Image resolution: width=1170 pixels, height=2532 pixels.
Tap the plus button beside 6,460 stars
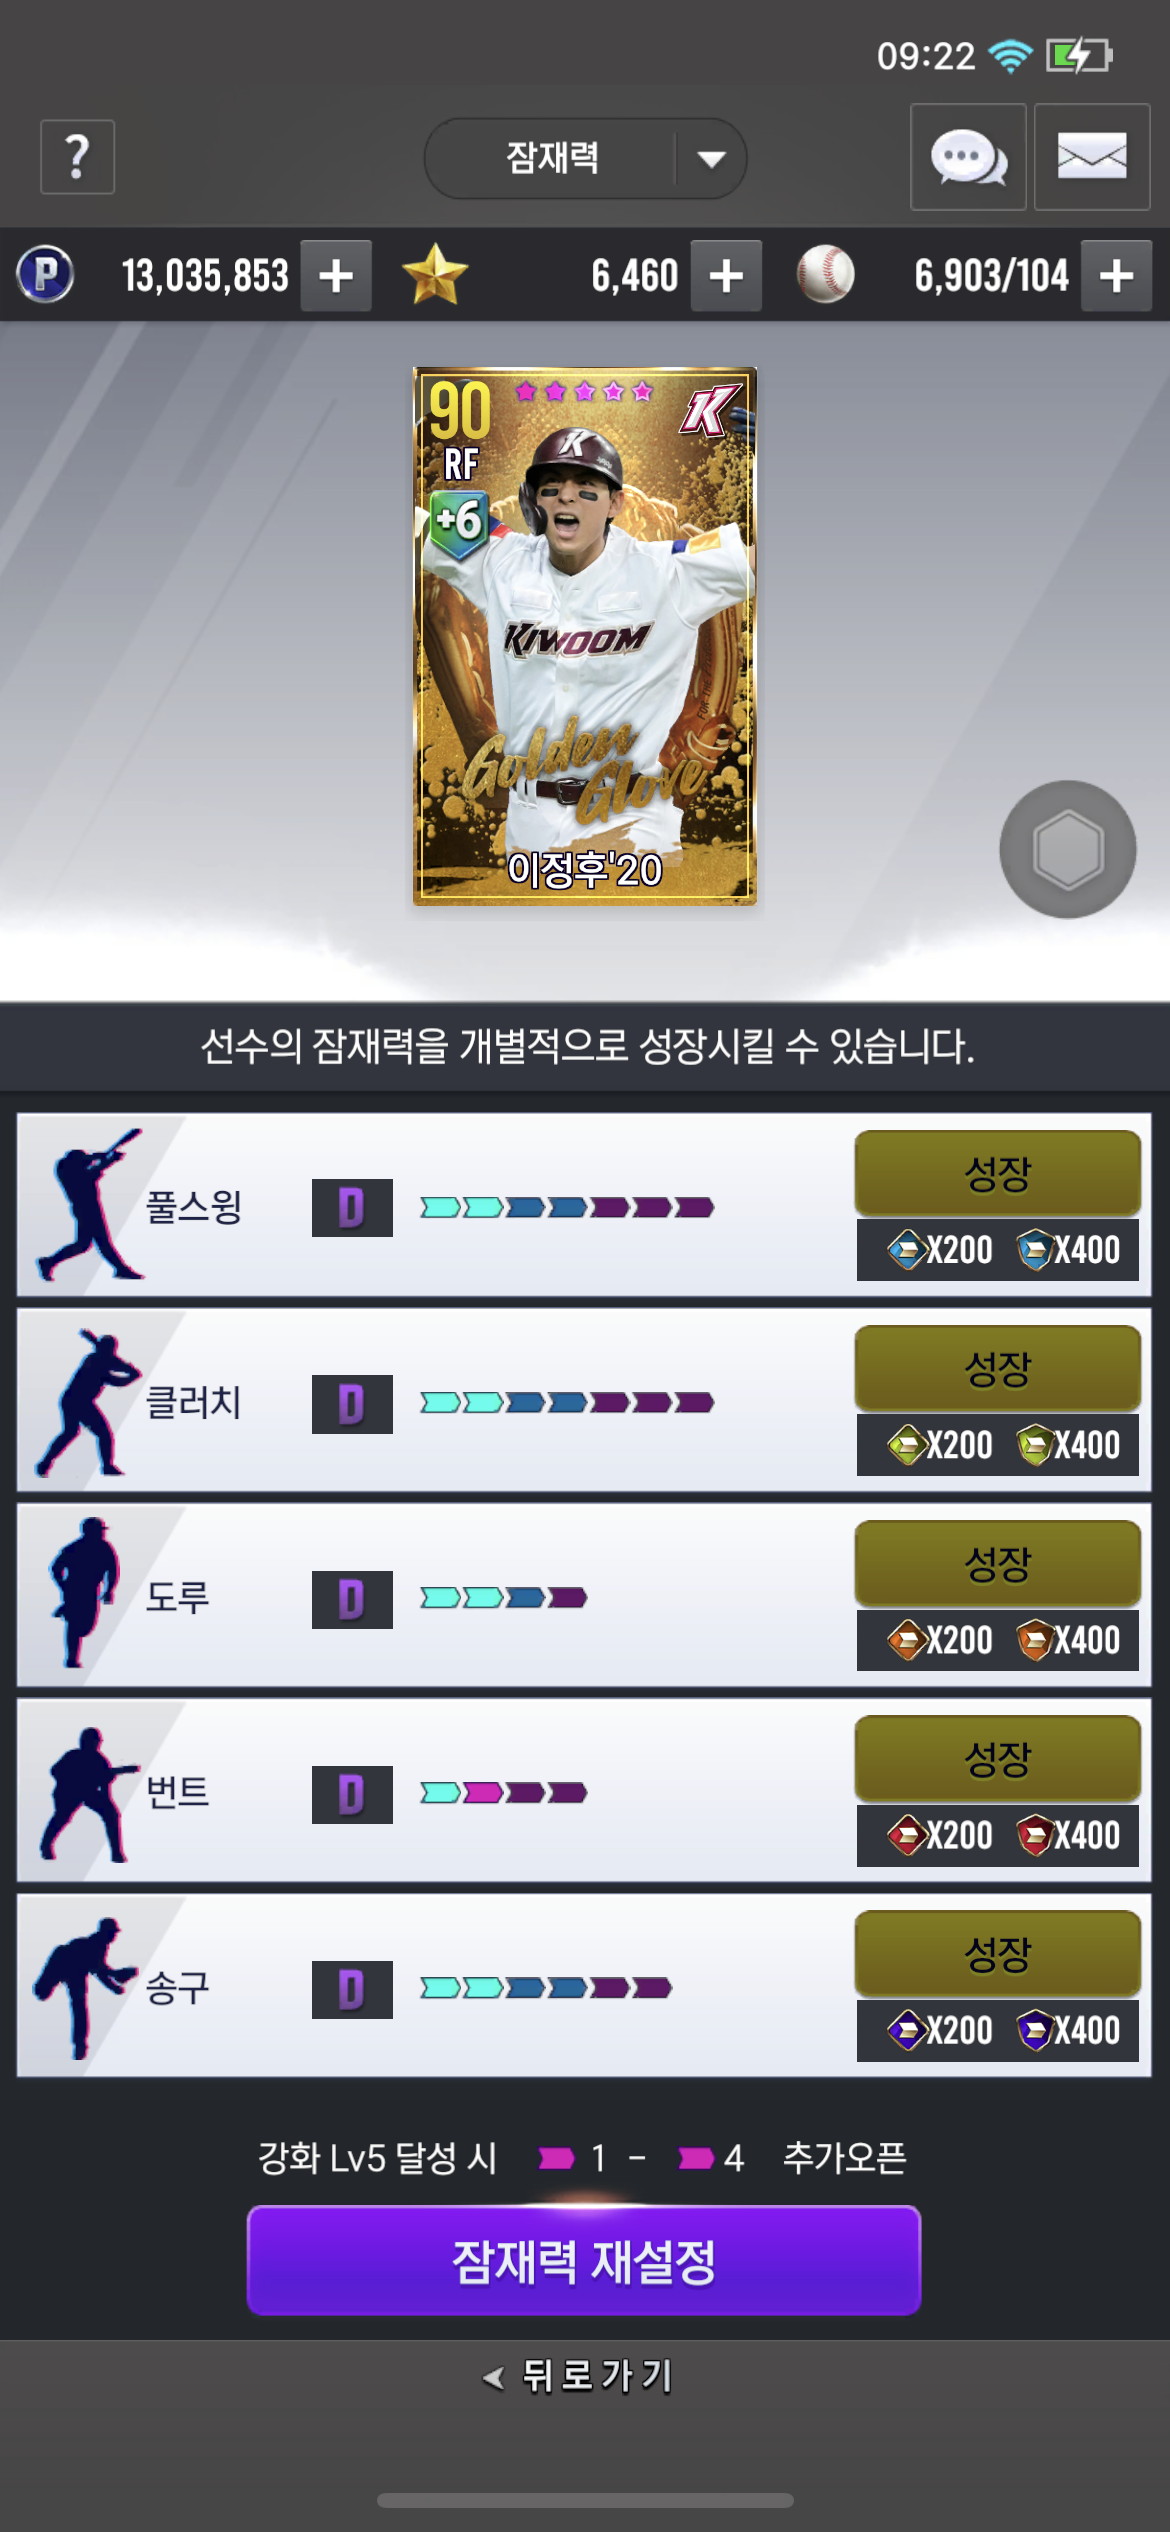coord(727,276)
